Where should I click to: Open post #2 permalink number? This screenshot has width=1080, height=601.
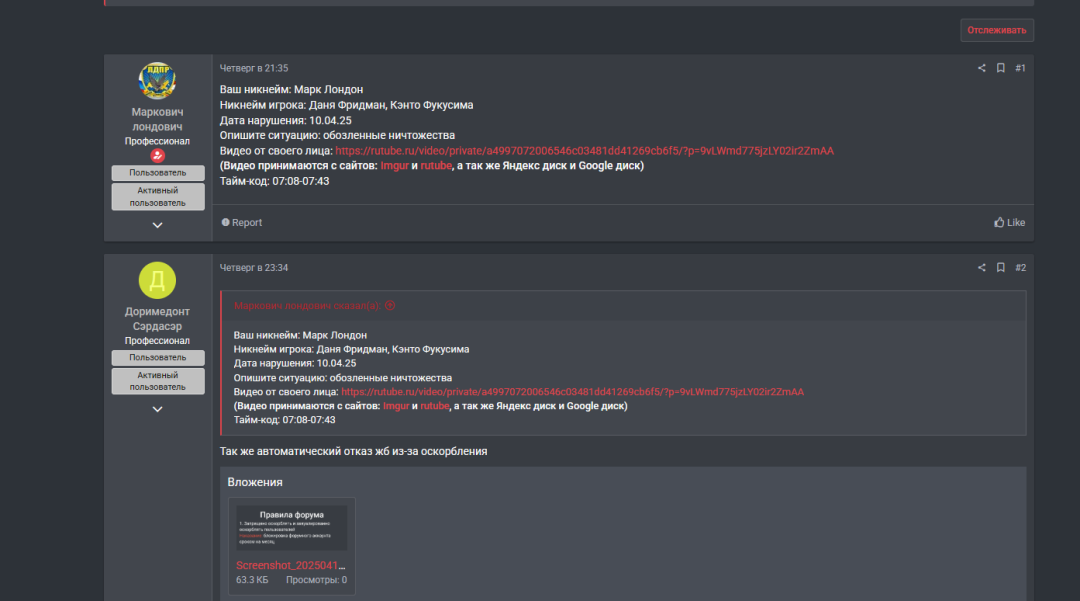click(1020, 268)
